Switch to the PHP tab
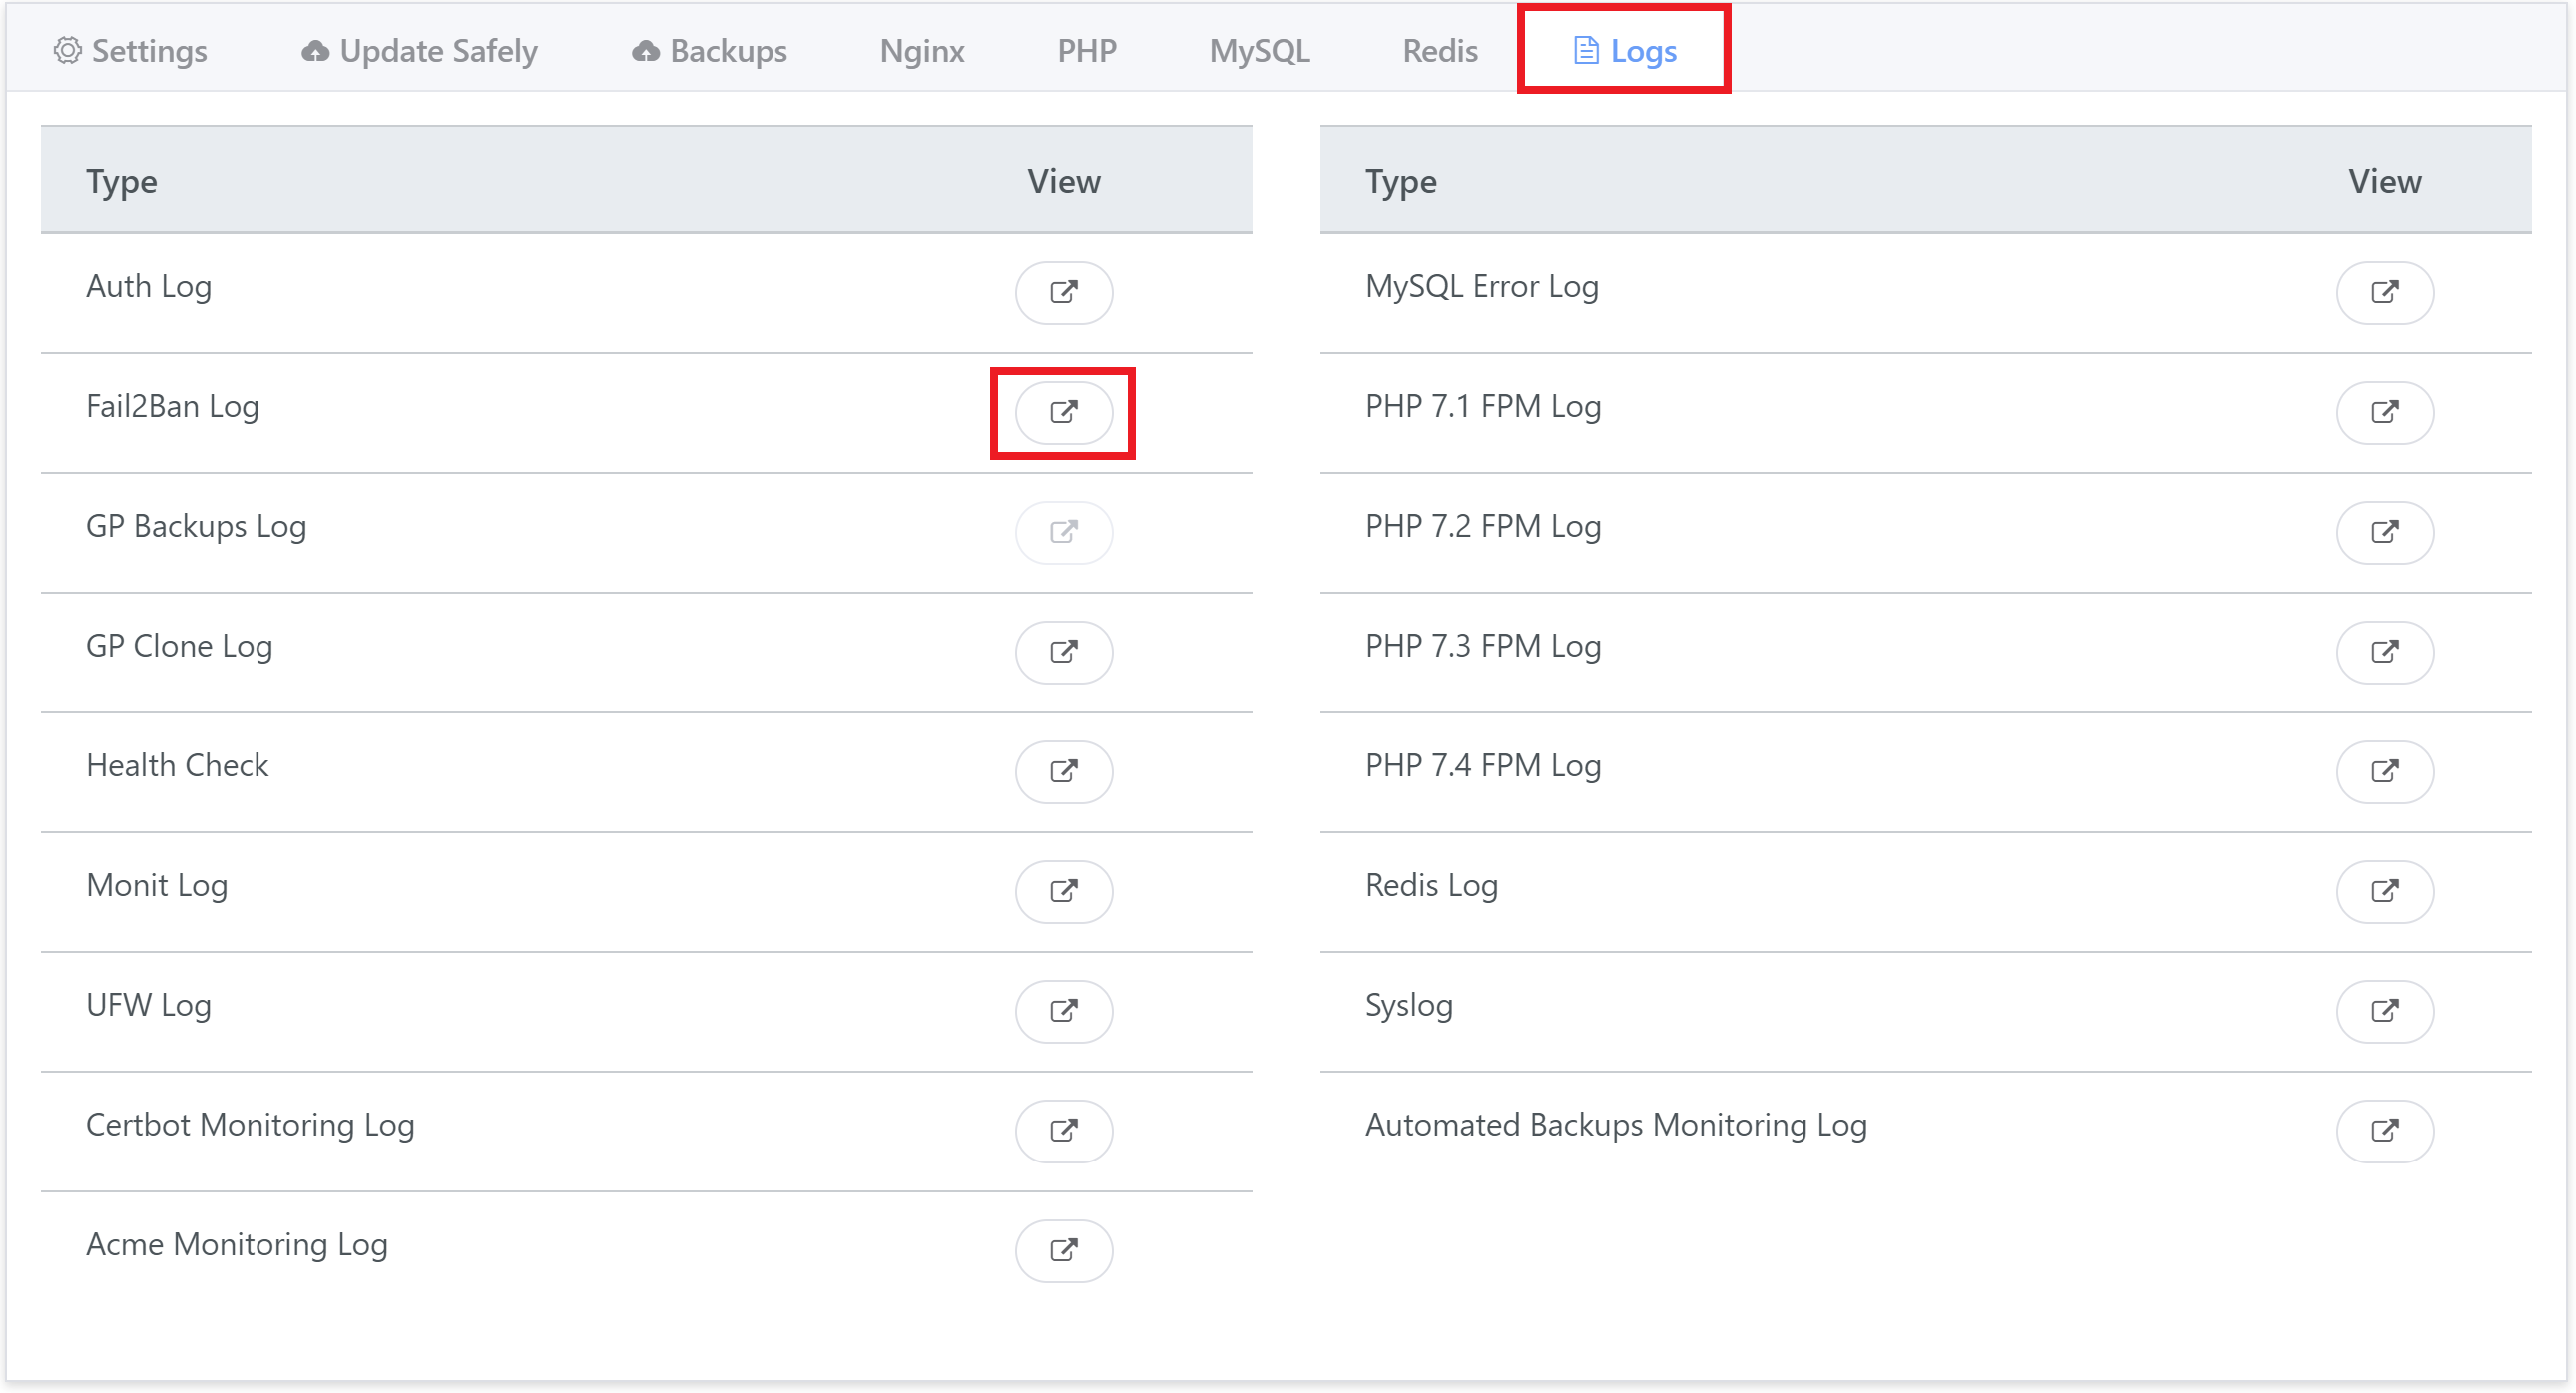This screenshot has width=2576, height=1393. (1087, 51)
